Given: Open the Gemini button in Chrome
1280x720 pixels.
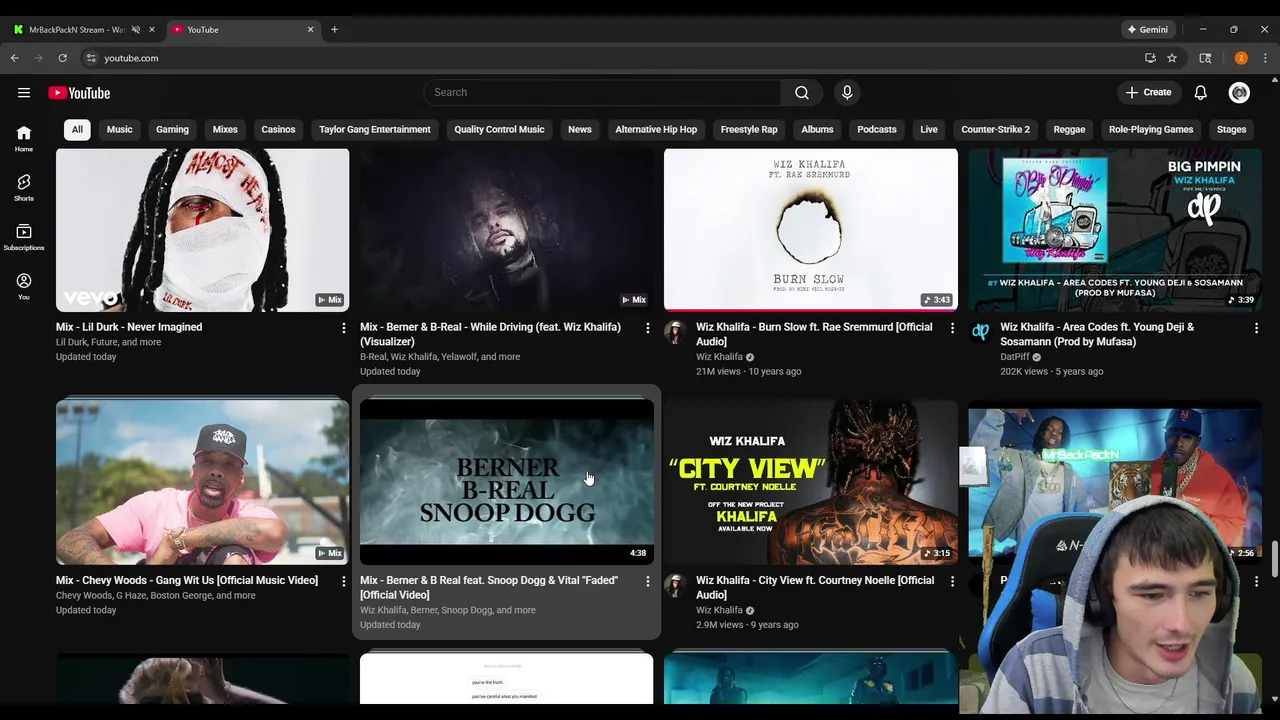Looking at the screenshot, I should click(x=1147, y=29).
